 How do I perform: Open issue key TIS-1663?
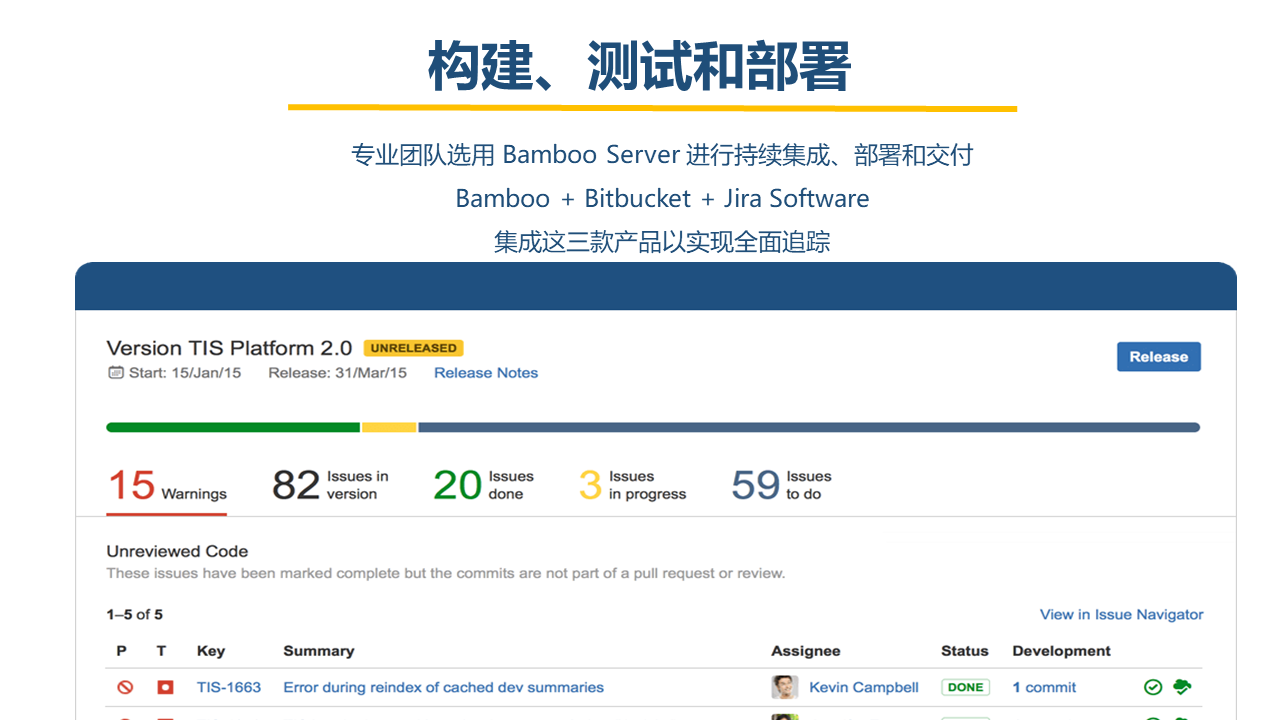pyautogui.click(x=229, y=688)
